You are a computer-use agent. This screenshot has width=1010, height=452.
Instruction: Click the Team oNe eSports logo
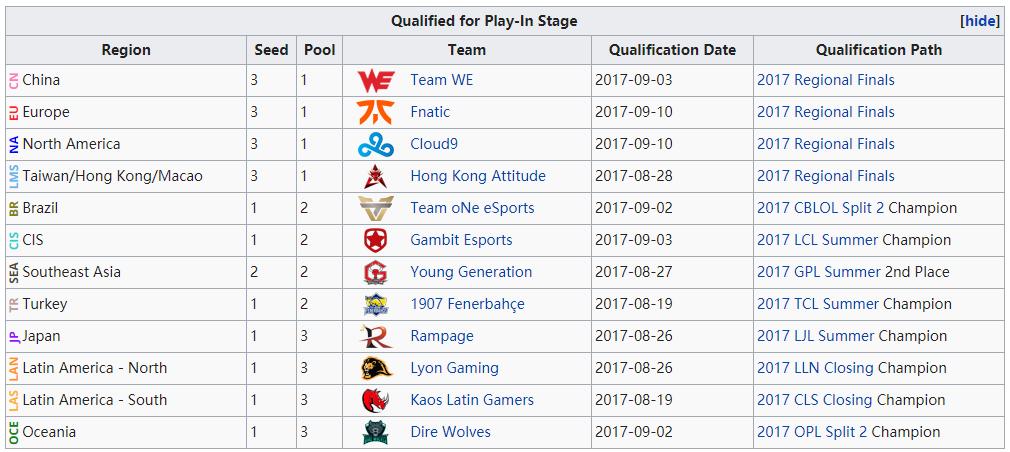coord(376,209)
